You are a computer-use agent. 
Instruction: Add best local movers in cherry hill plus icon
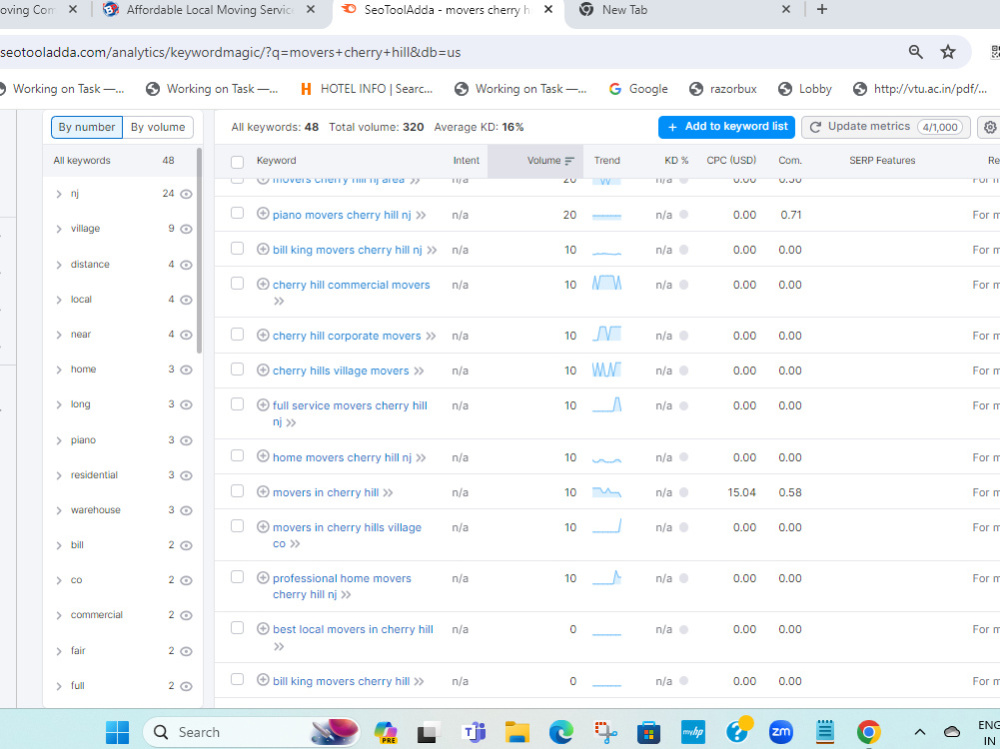pyautogui.click(x=263, y=628)
